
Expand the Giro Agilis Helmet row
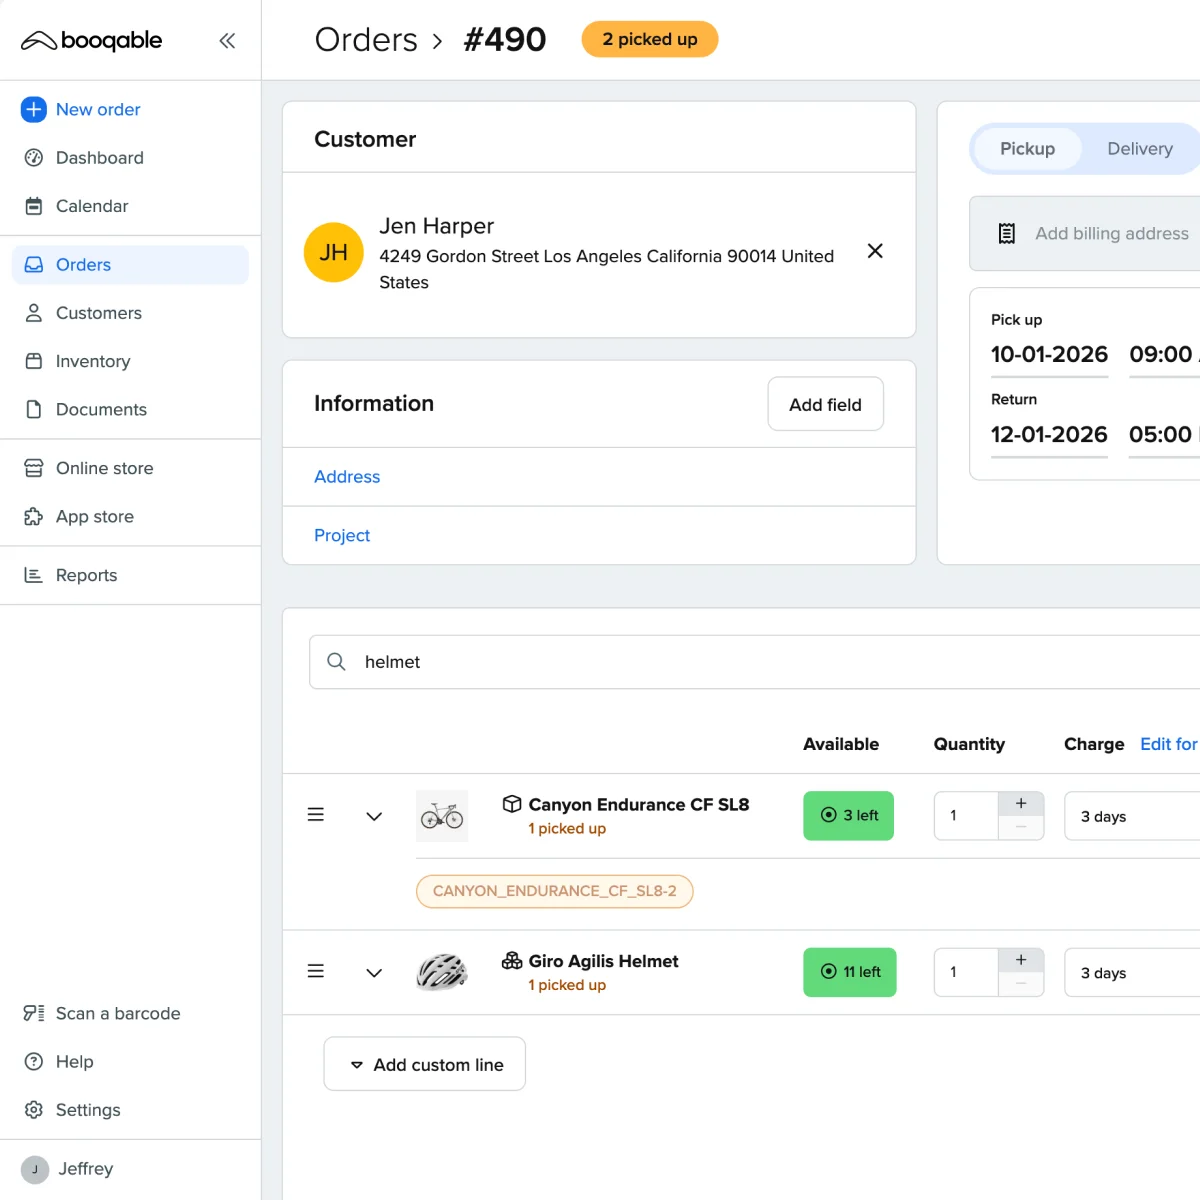point(373,971)
